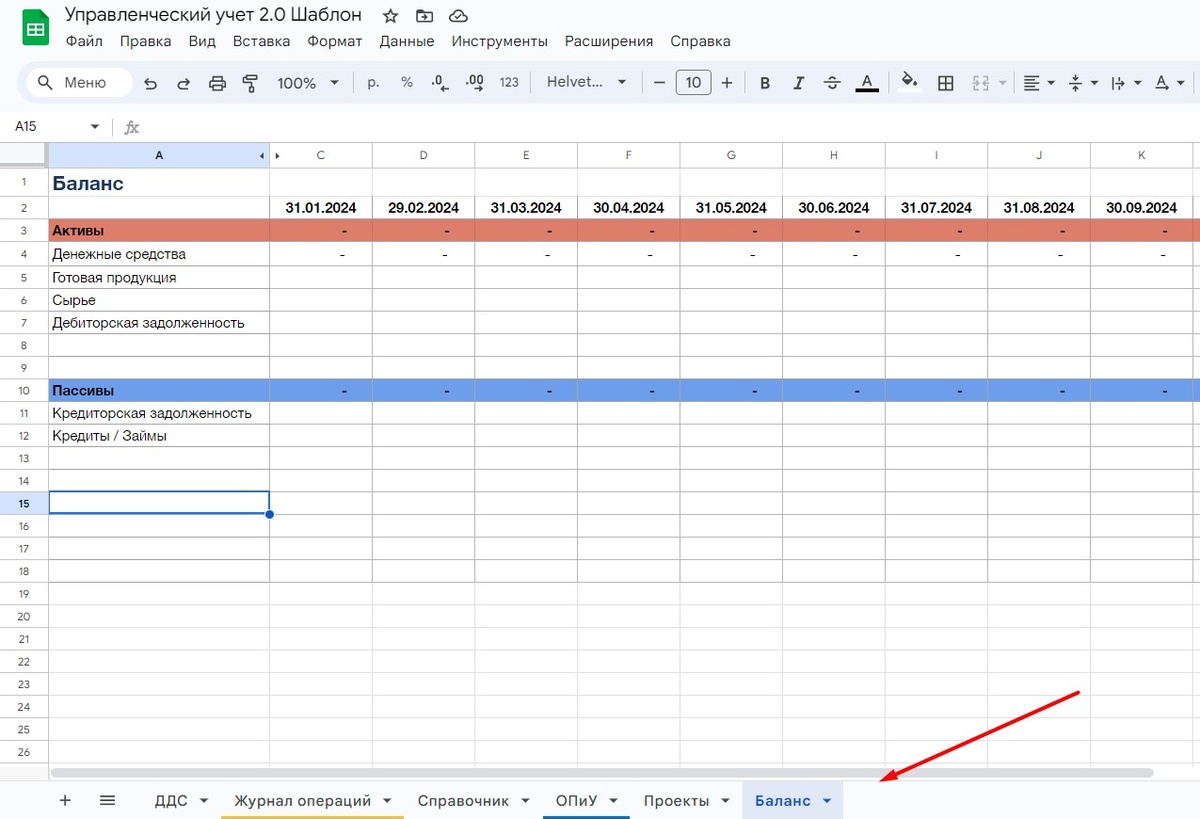The height and width of the screenshot is (819, 1200).
Task: Select row 10 header
Action: point(24,390)
